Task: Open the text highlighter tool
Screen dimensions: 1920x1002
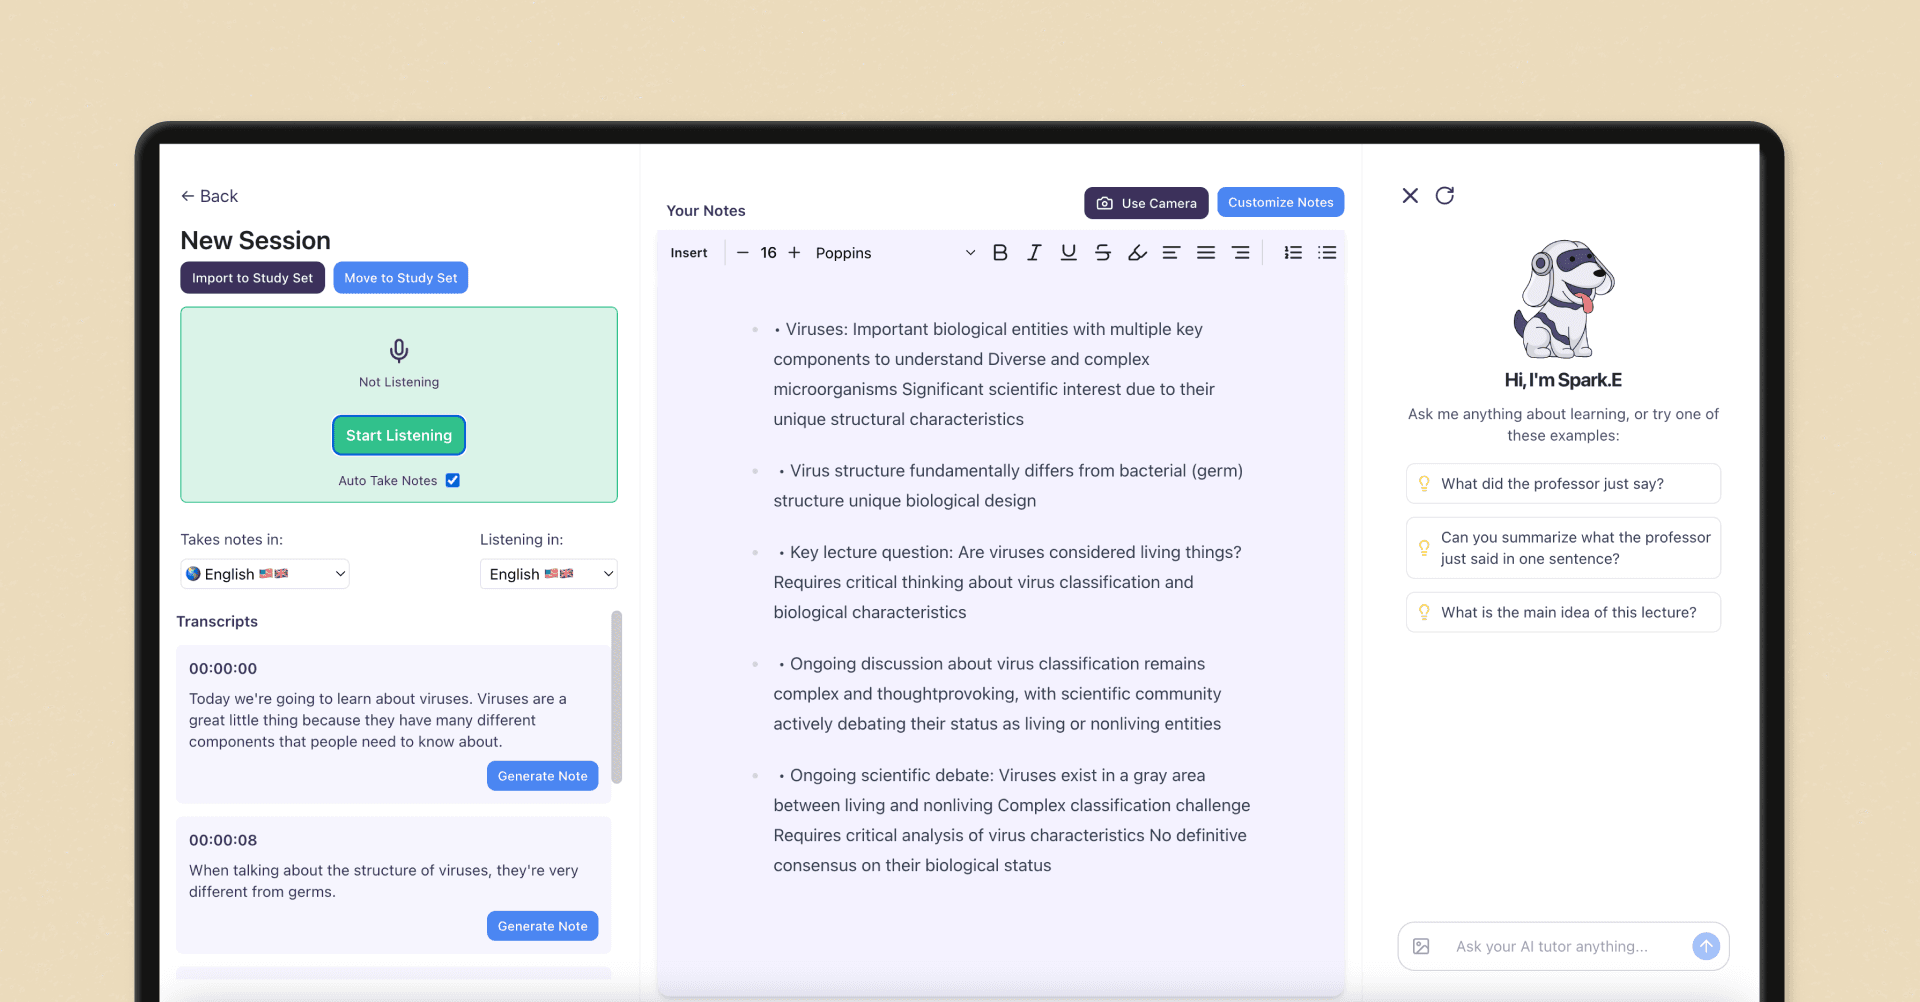Action: 1137,252
